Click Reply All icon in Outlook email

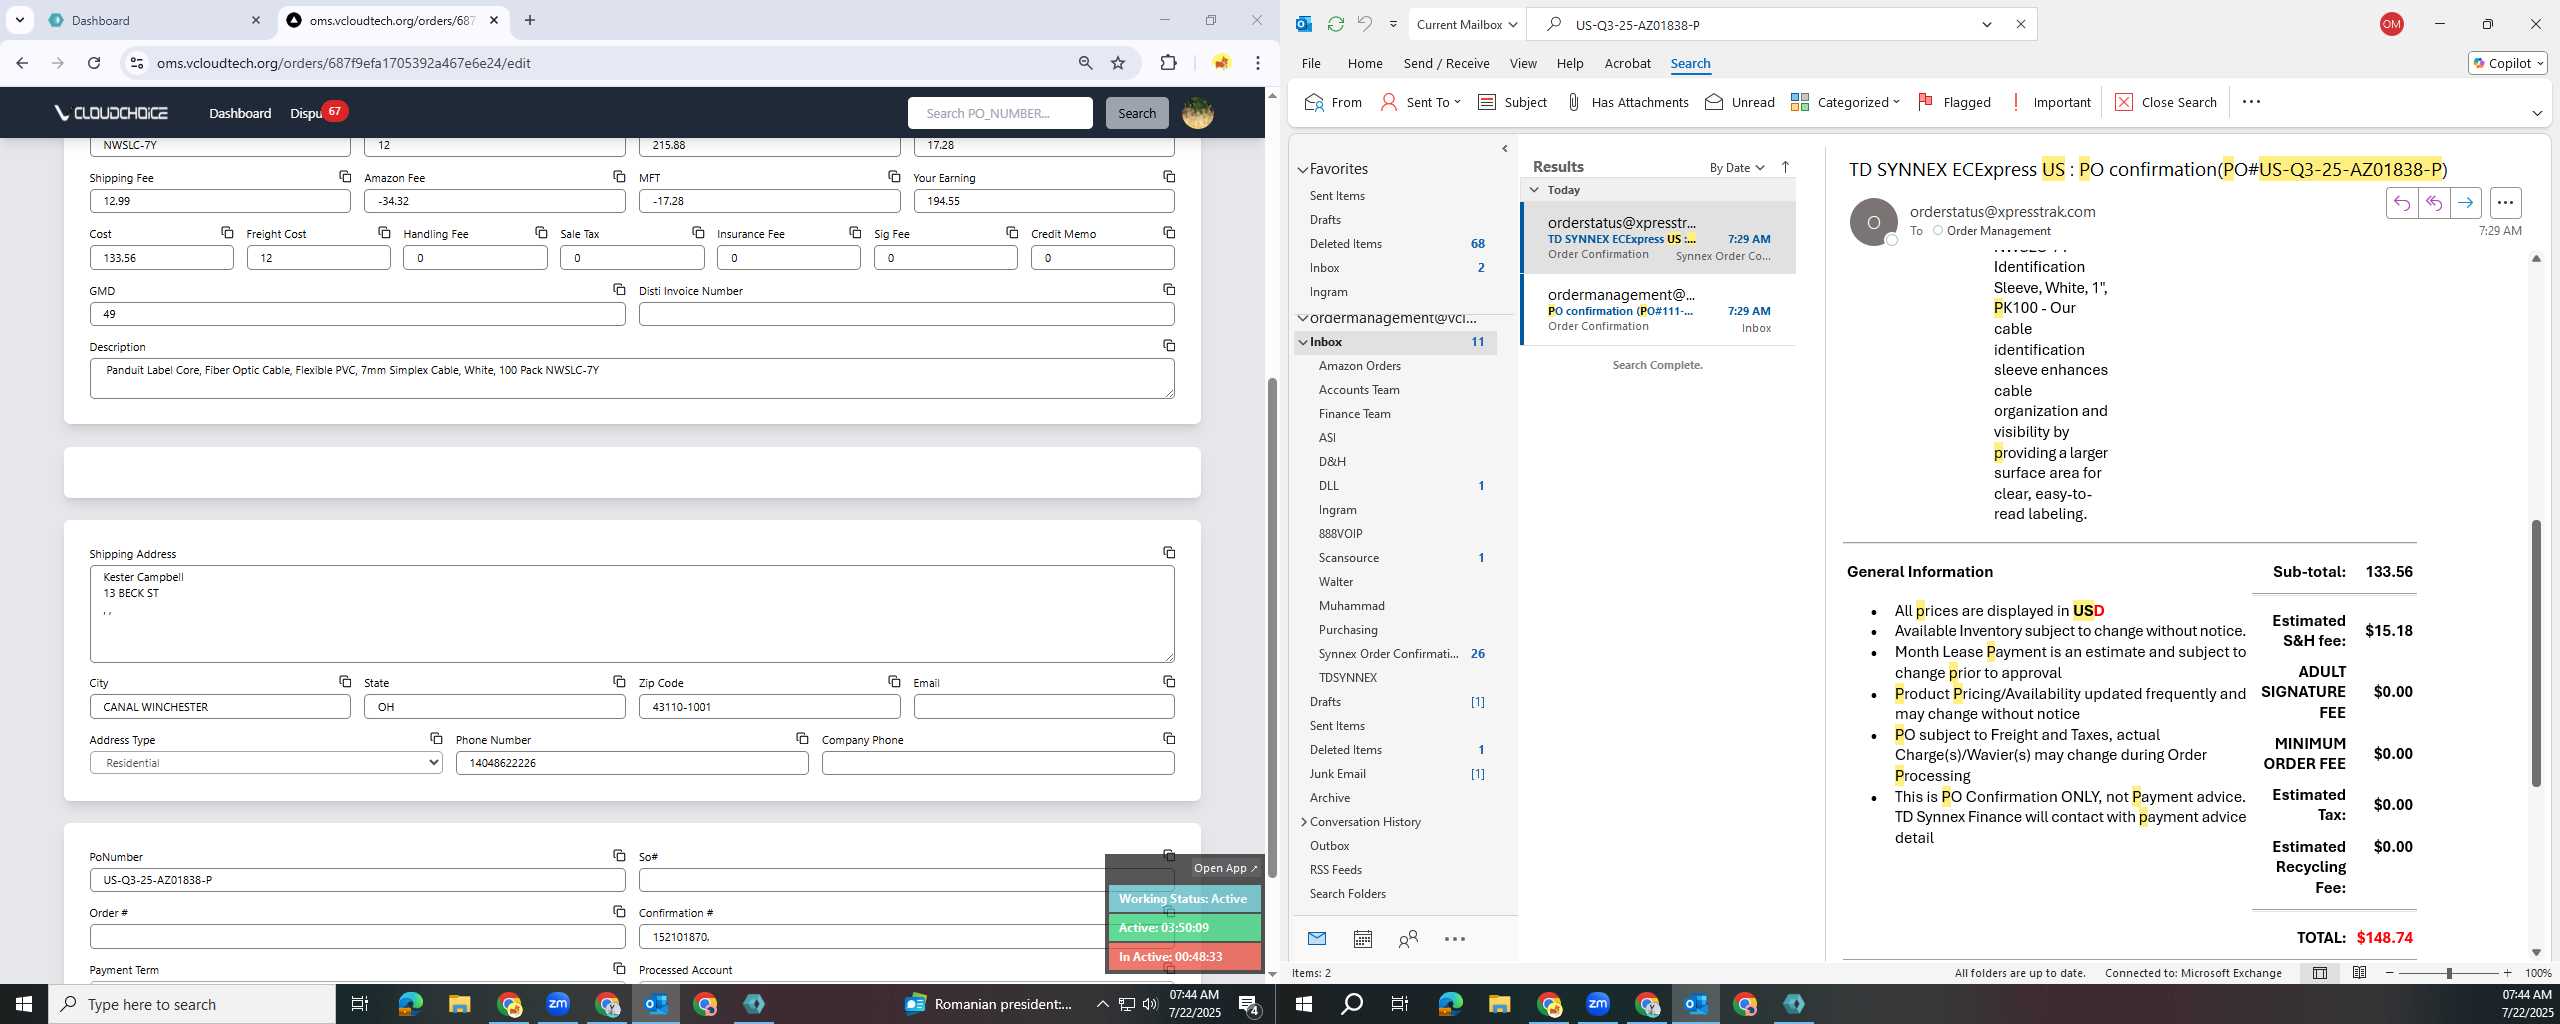click(x=2433, y=203)
